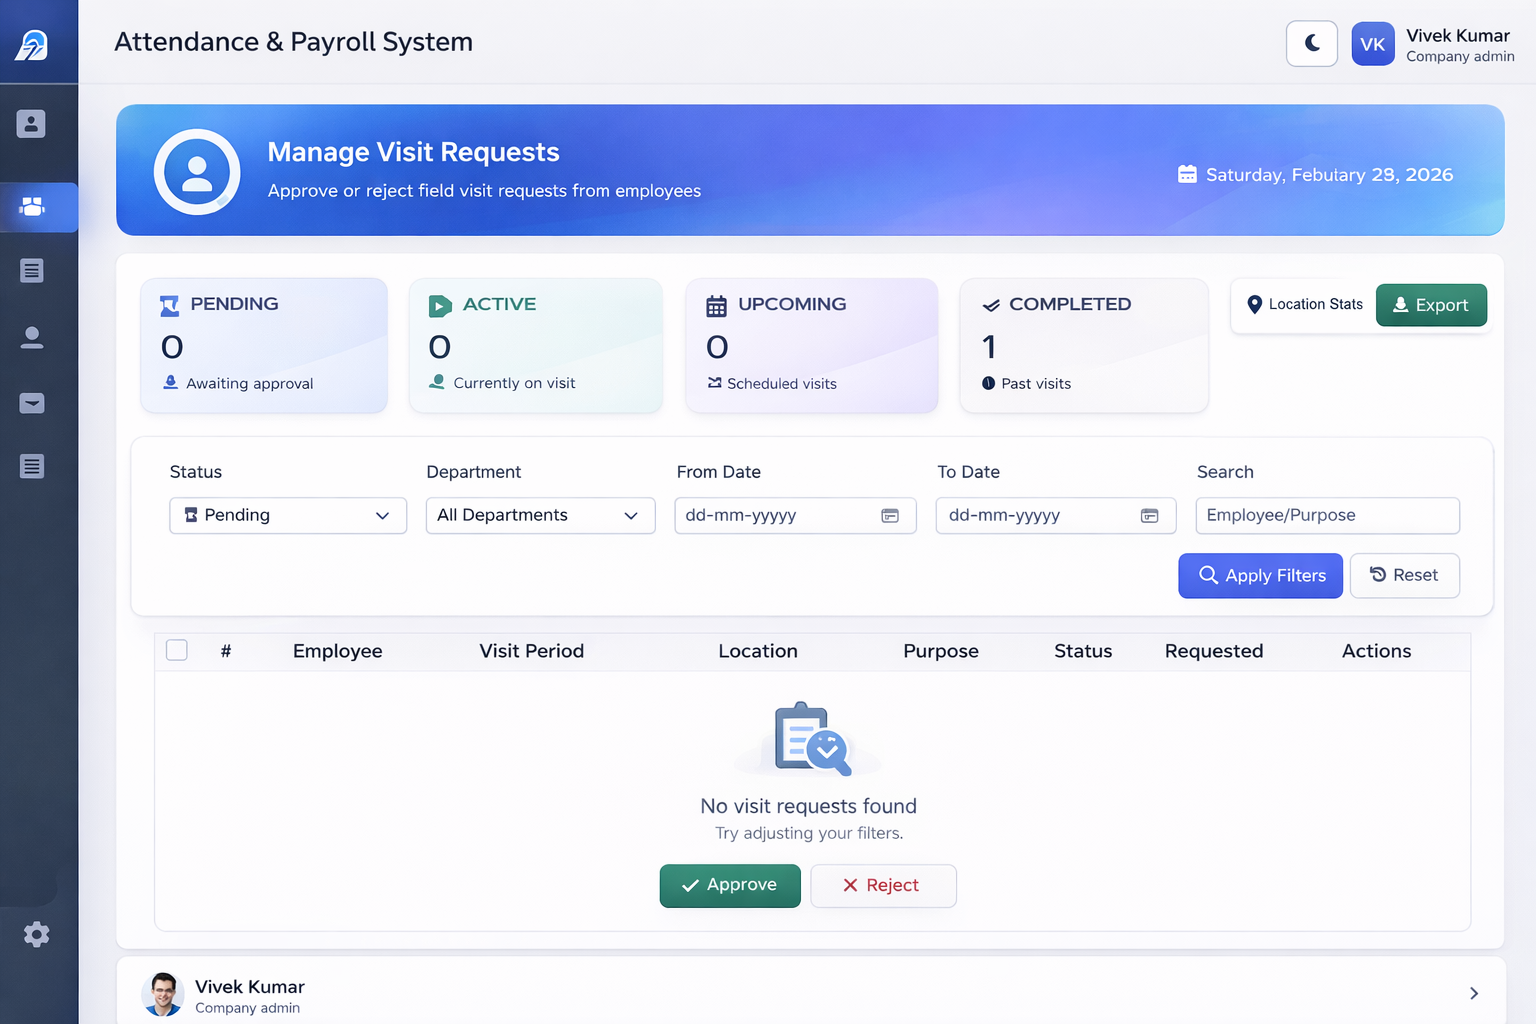The width and height of the screenshot is (1536, 1024).
Task: Click the Location column header
Action: [x=758, y=651]
